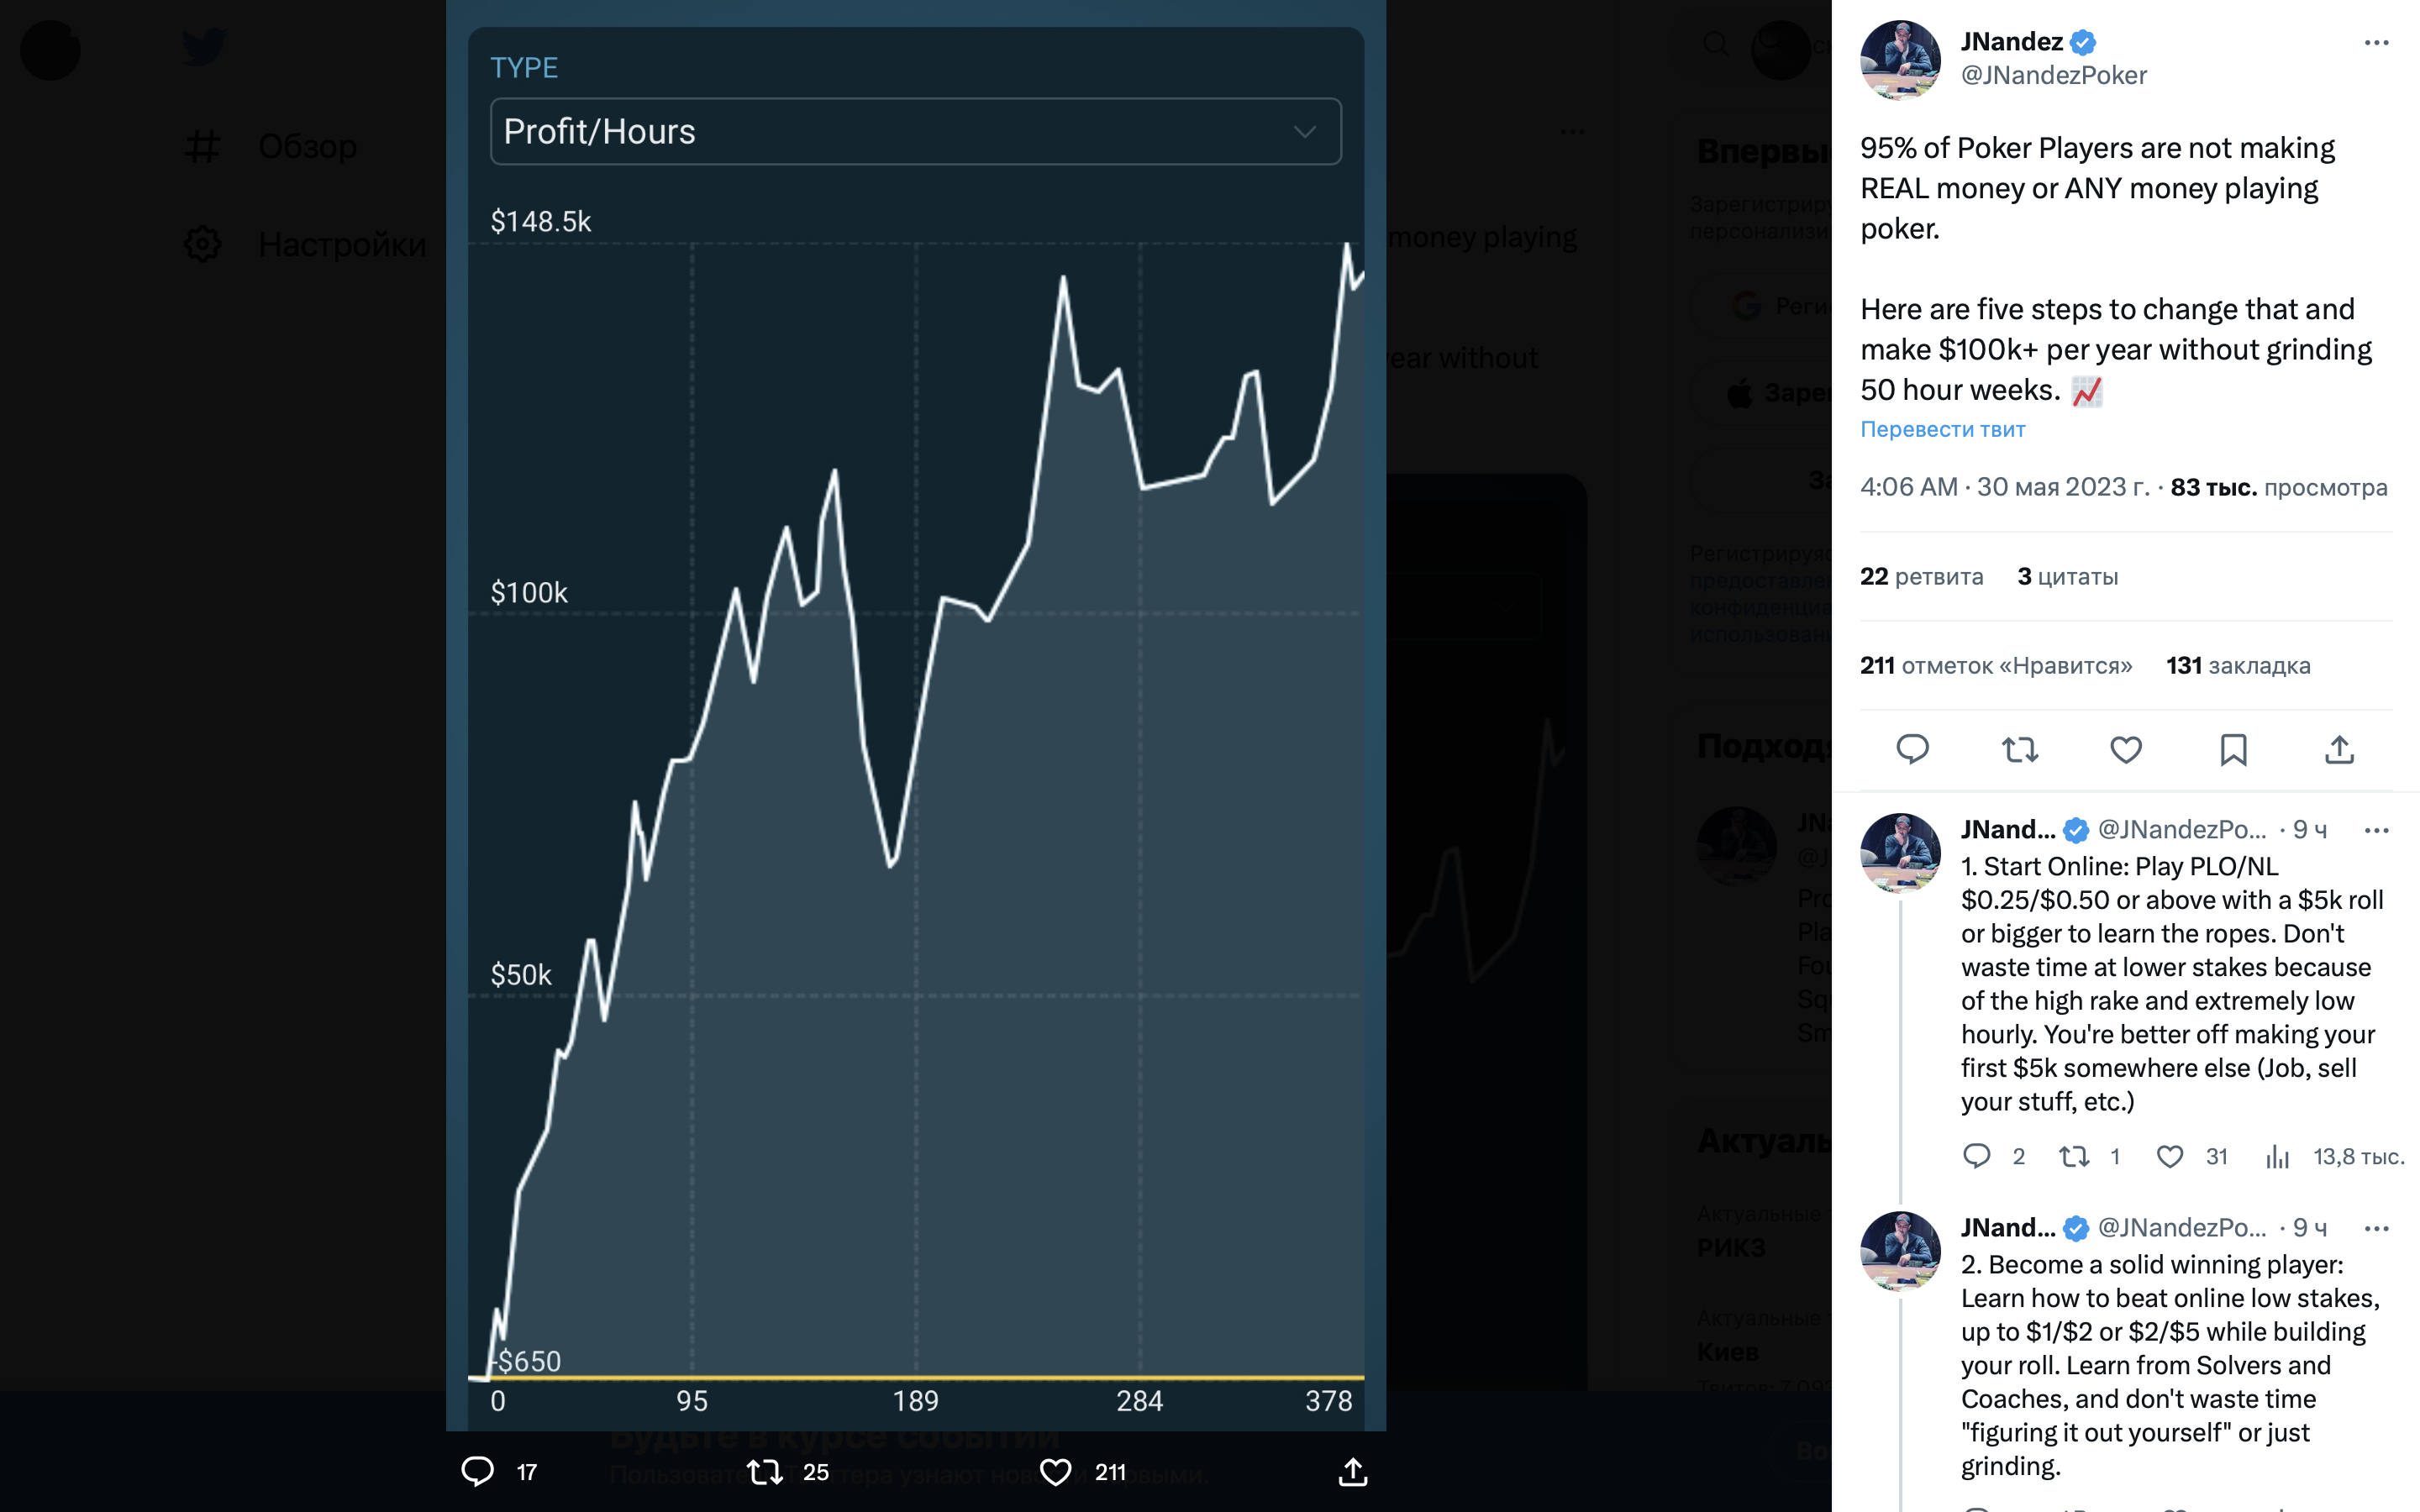Viewport: 2420px width, 1512px height.
Task: Like the photo with the heart icon
Action: [1056, 1471]
